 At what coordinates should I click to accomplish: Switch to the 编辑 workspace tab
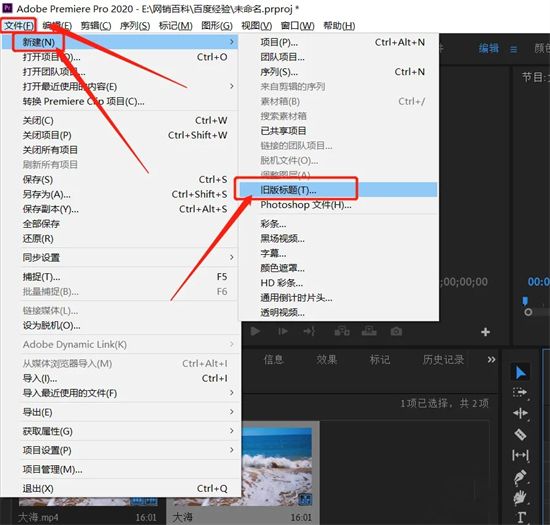pos(489,48)
